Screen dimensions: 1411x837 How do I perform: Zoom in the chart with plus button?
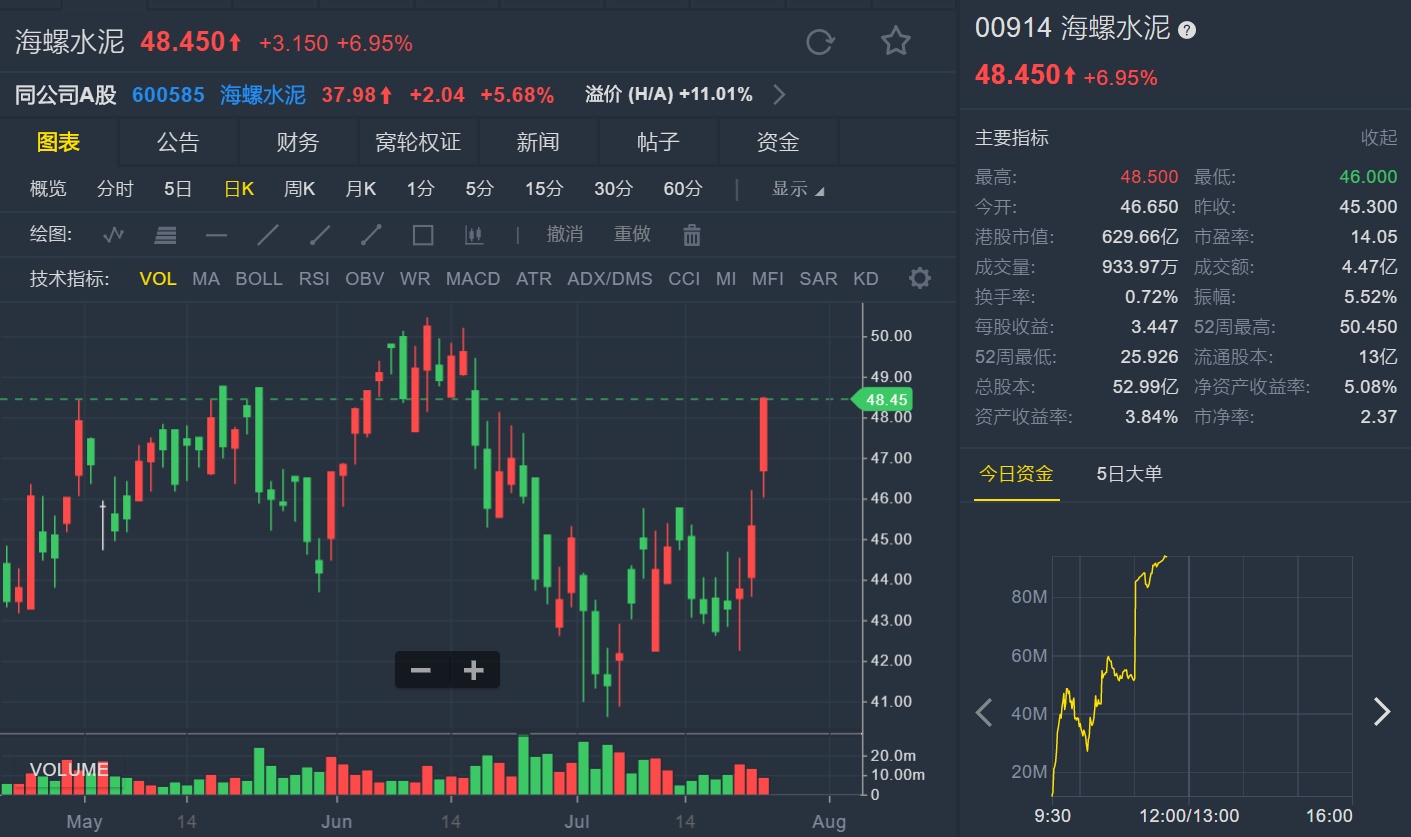tap(474, 670)
